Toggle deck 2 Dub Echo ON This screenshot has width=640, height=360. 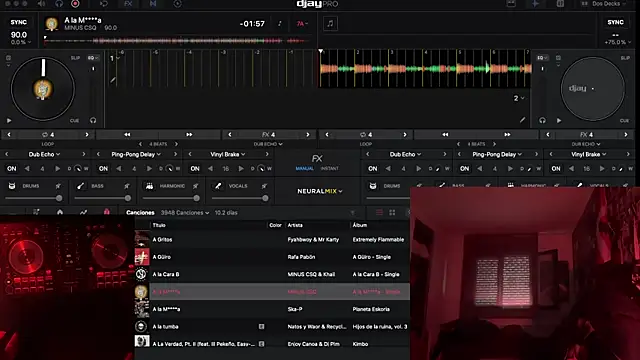[373, 169]
